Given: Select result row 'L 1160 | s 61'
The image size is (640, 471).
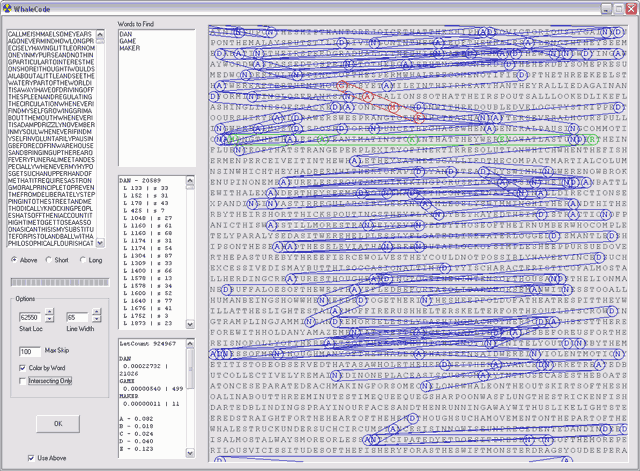Looking at the screenshot, I should (148, 225).
